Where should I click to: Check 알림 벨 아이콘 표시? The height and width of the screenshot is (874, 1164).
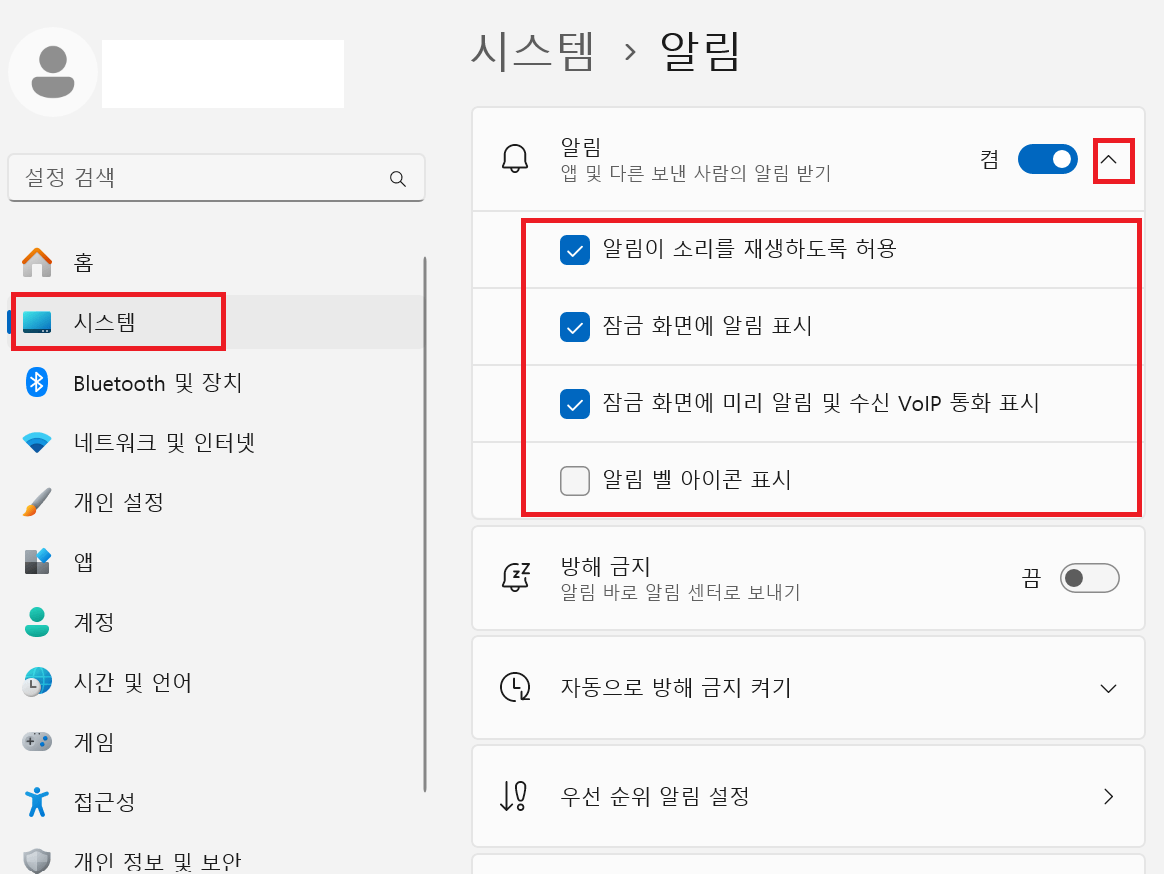point(575,481)
